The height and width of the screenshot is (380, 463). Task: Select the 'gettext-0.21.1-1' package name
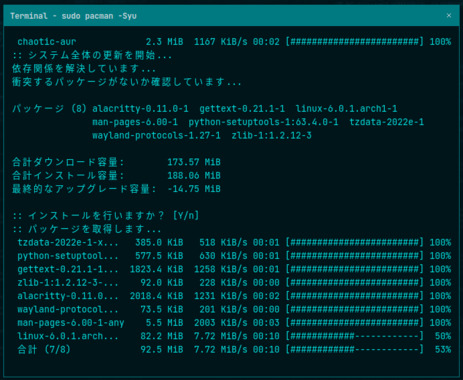(x=242, y=109)
